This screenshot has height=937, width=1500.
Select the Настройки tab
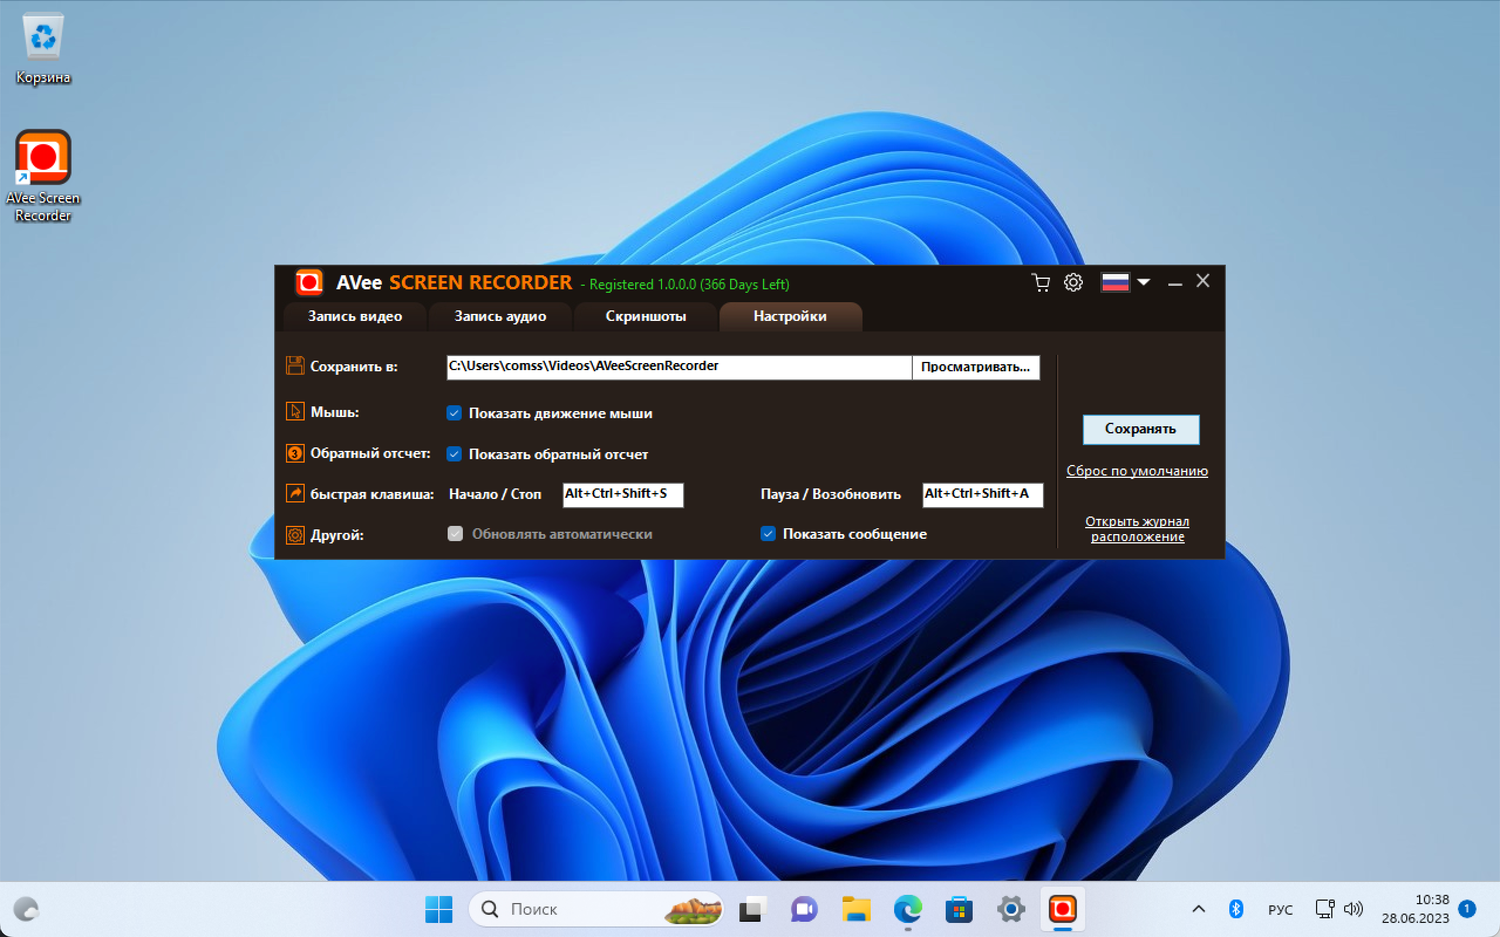point(790,316)
